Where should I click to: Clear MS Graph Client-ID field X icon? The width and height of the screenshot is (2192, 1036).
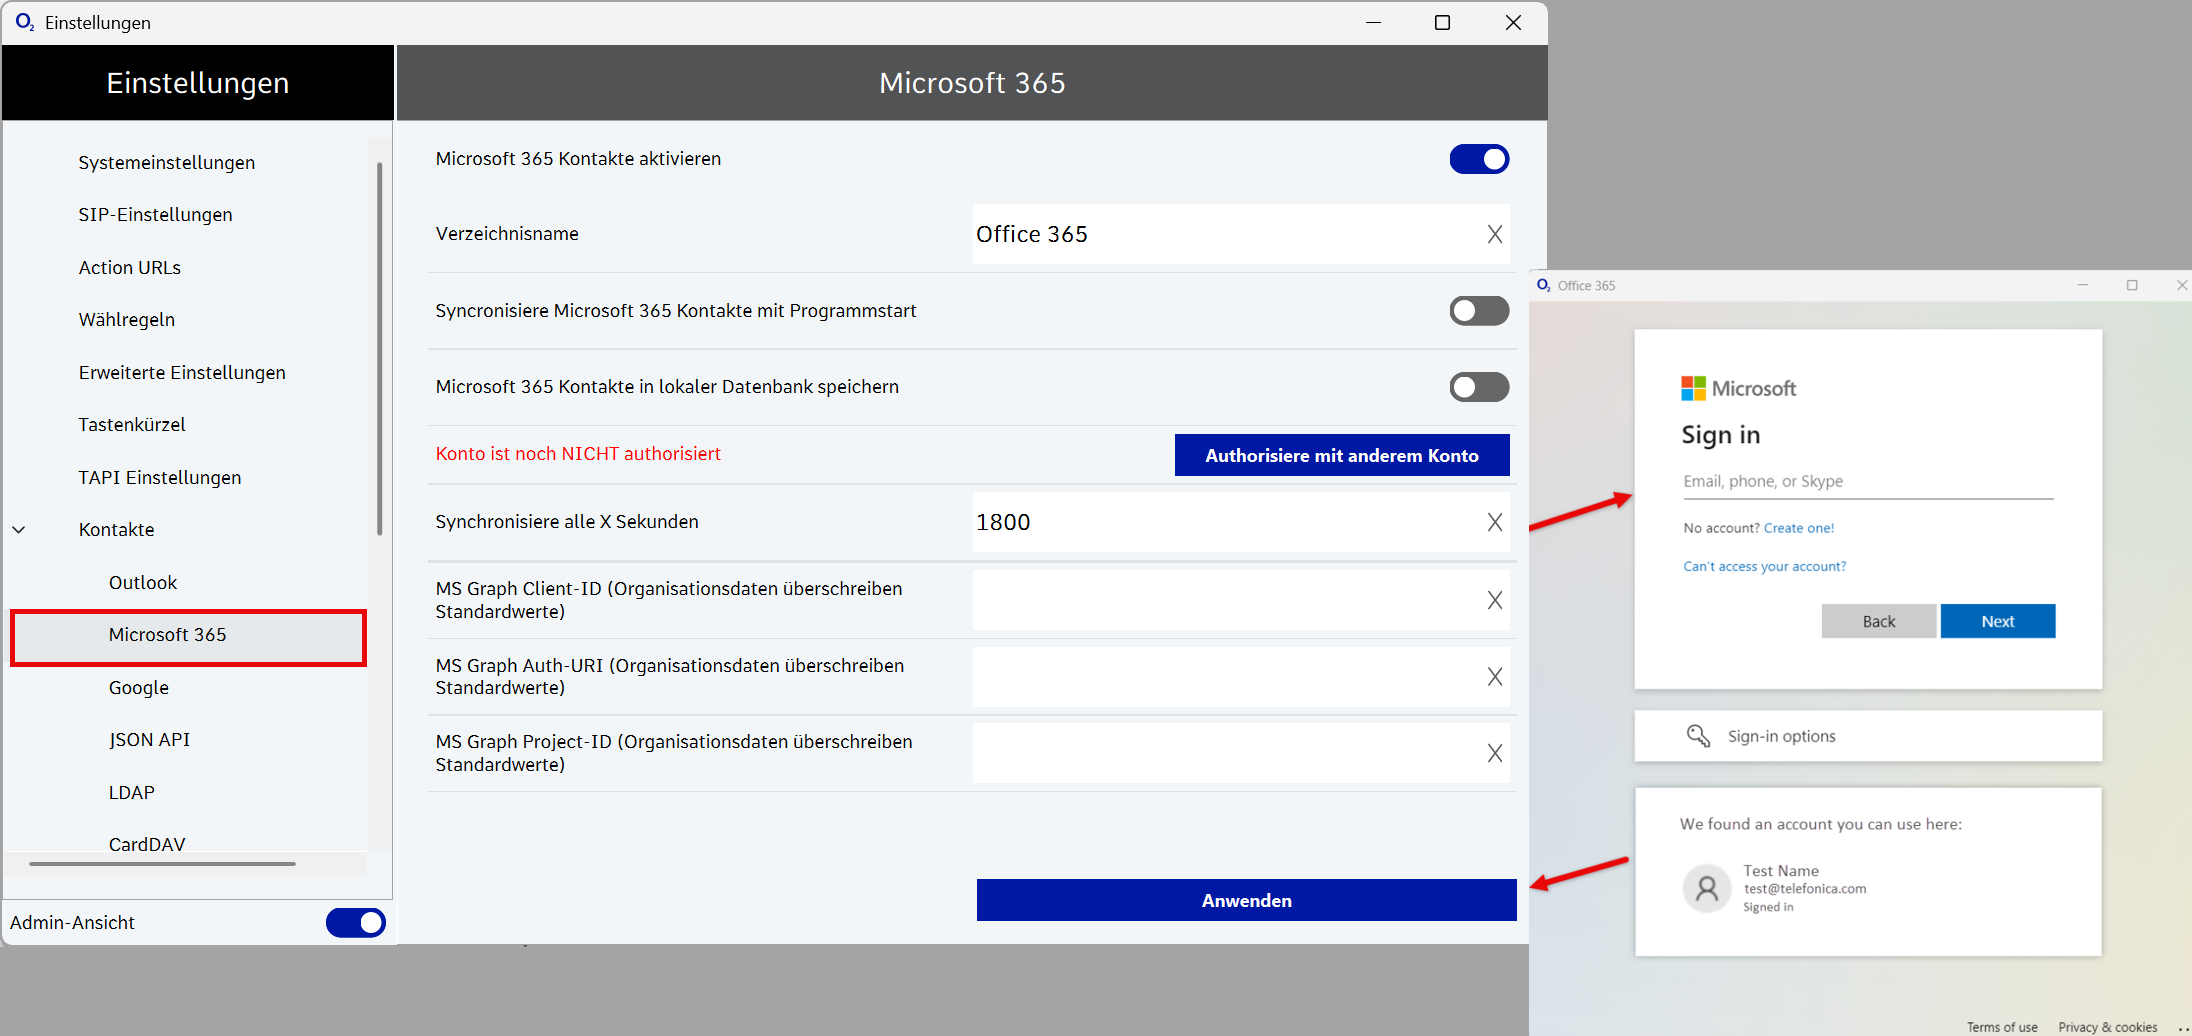tap(1494, 600)
